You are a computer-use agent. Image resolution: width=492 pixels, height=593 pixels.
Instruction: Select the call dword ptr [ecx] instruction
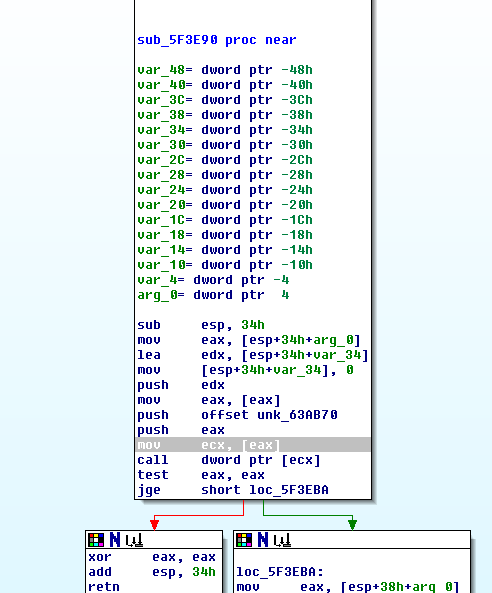229,460
